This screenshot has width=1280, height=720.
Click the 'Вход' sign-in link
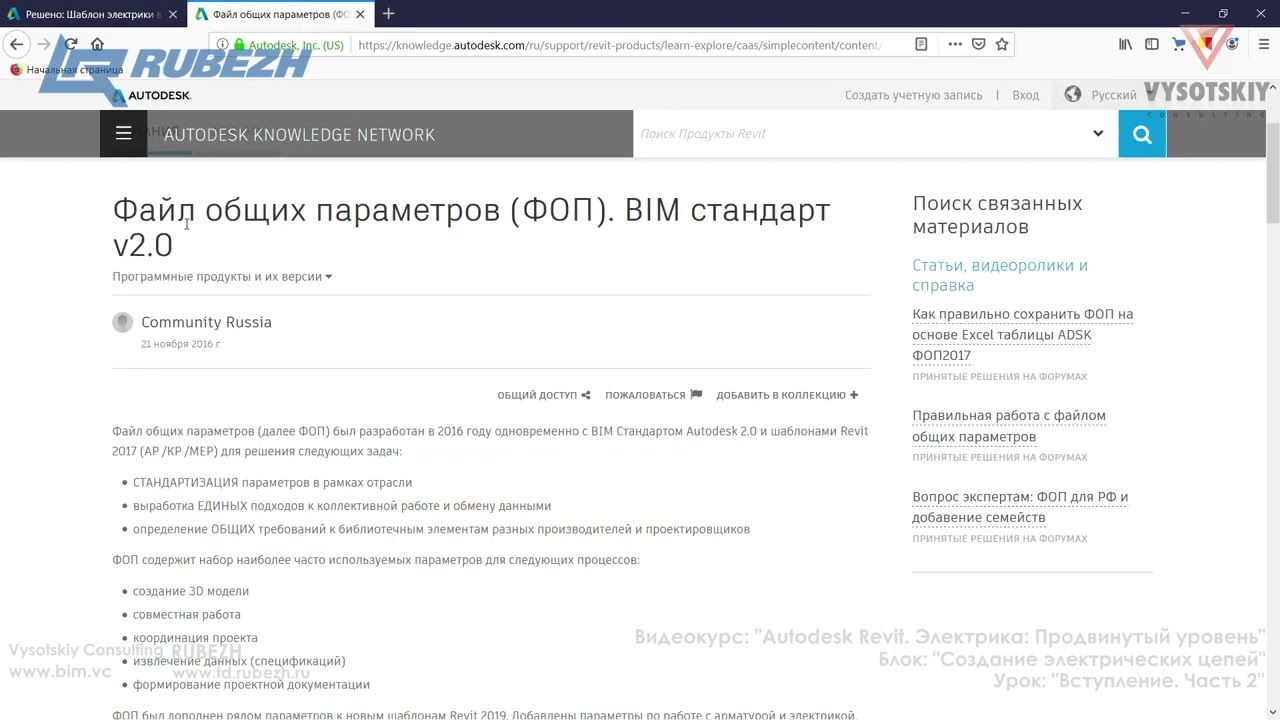1025,95
